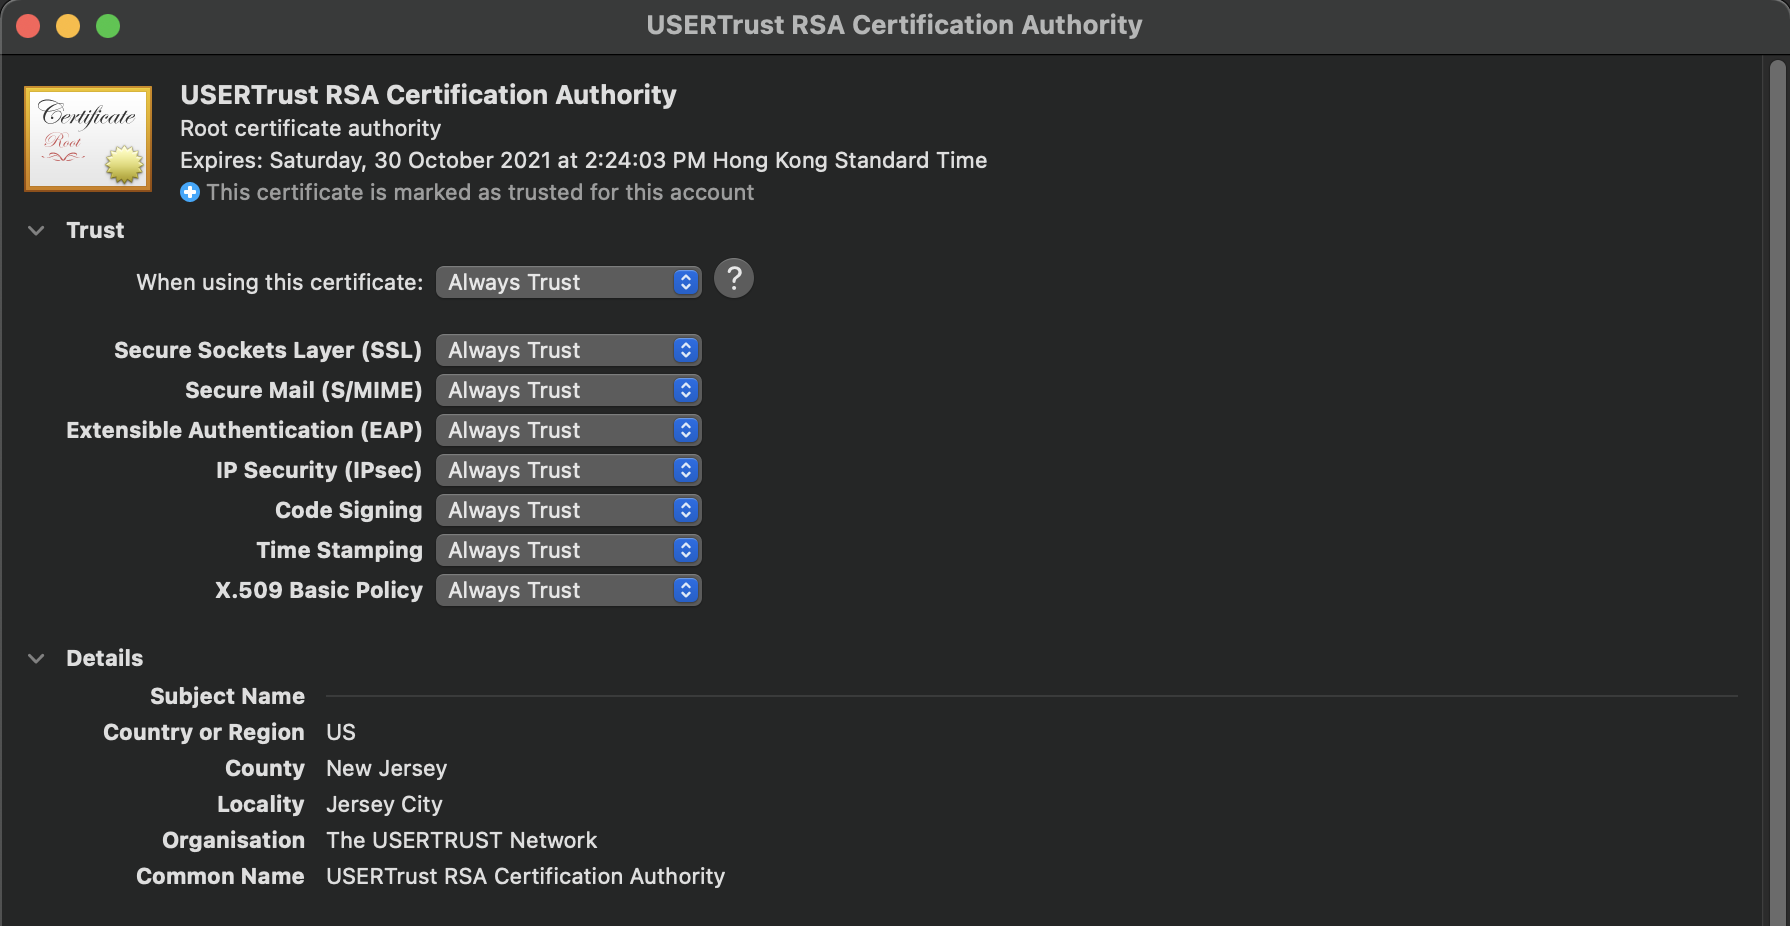The height and width of the screenshot is (926, 1790).
Task: Maximize the window with the green button
Action: pyautogui.click(x=108, y=26)
